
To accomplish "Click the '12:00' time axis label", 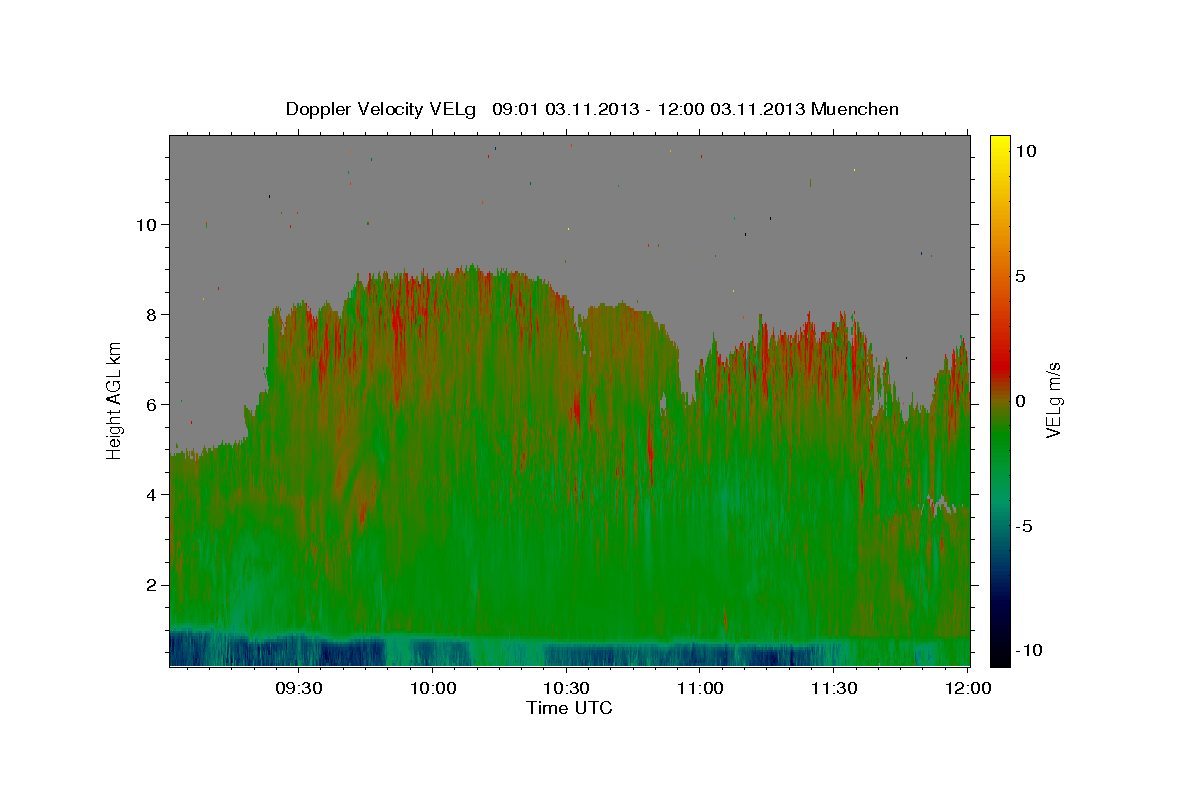I will coord(969,689).
